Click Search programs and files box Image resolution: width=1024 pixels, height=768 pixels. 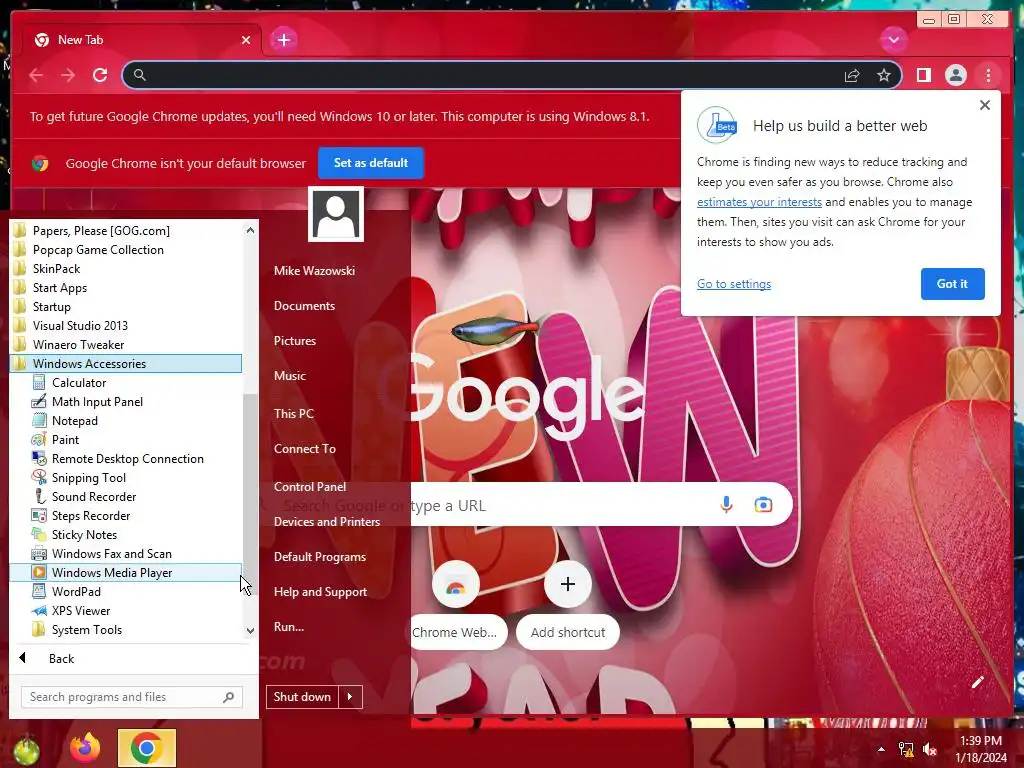point(131,697)
